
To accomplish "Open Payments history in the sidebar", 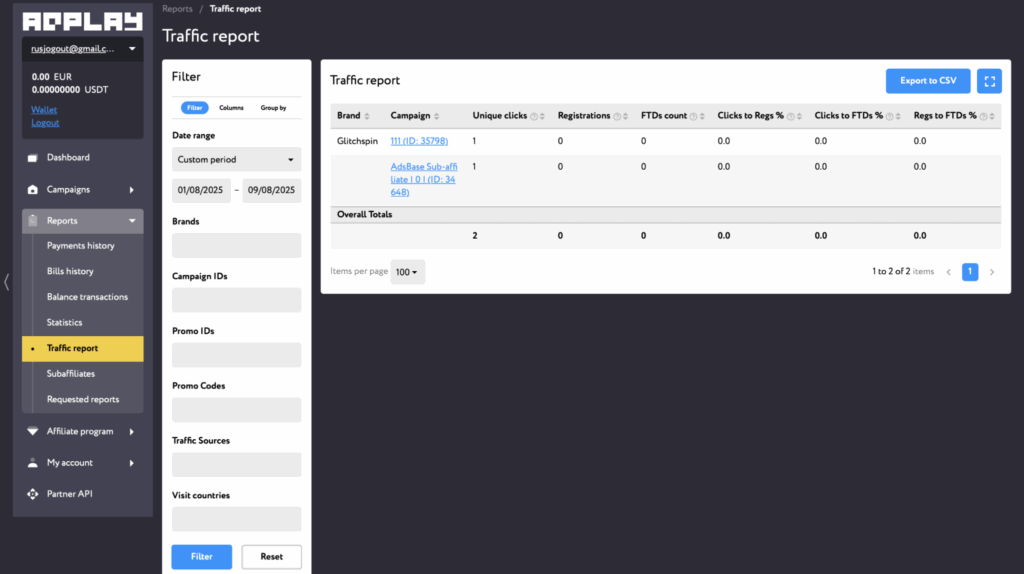I will coord(81,246).
